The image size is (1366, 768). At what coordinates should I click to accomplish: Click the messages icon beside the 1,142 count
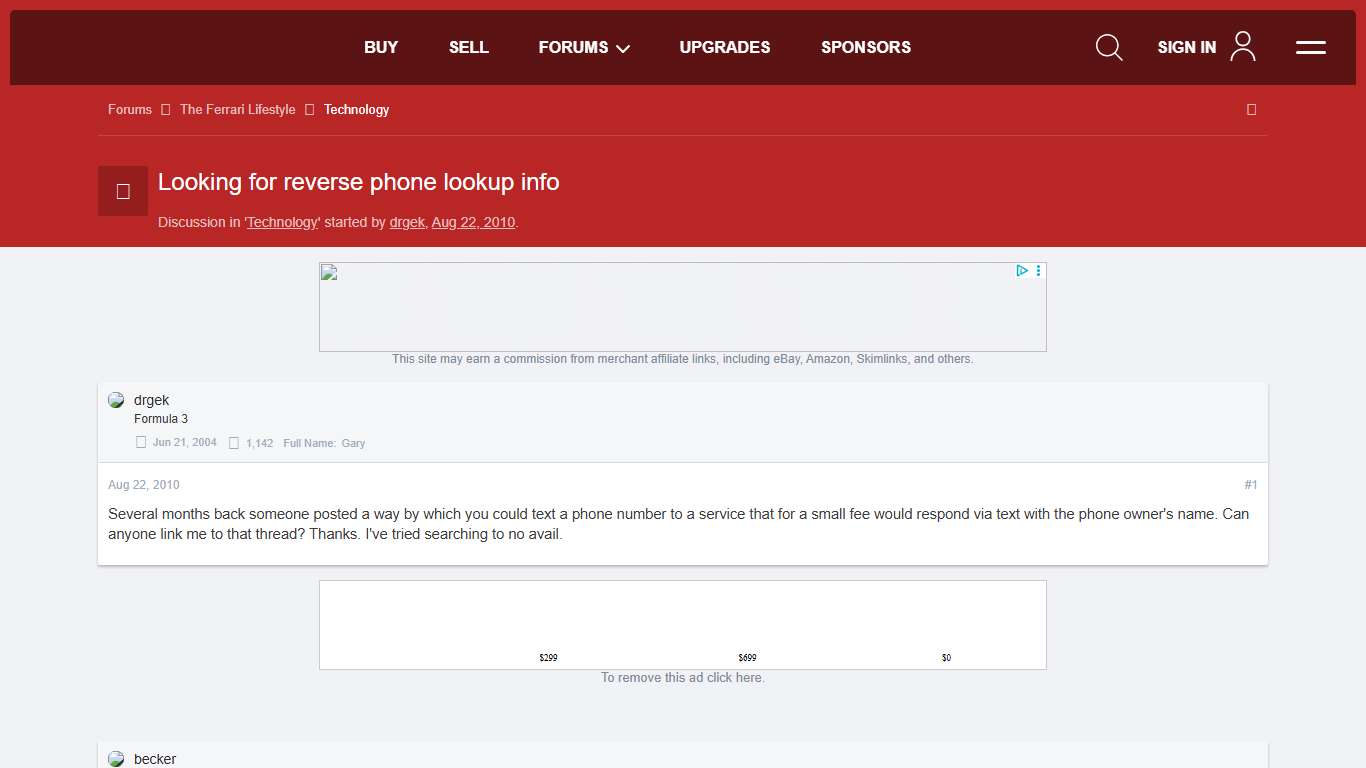pos(233,442)
